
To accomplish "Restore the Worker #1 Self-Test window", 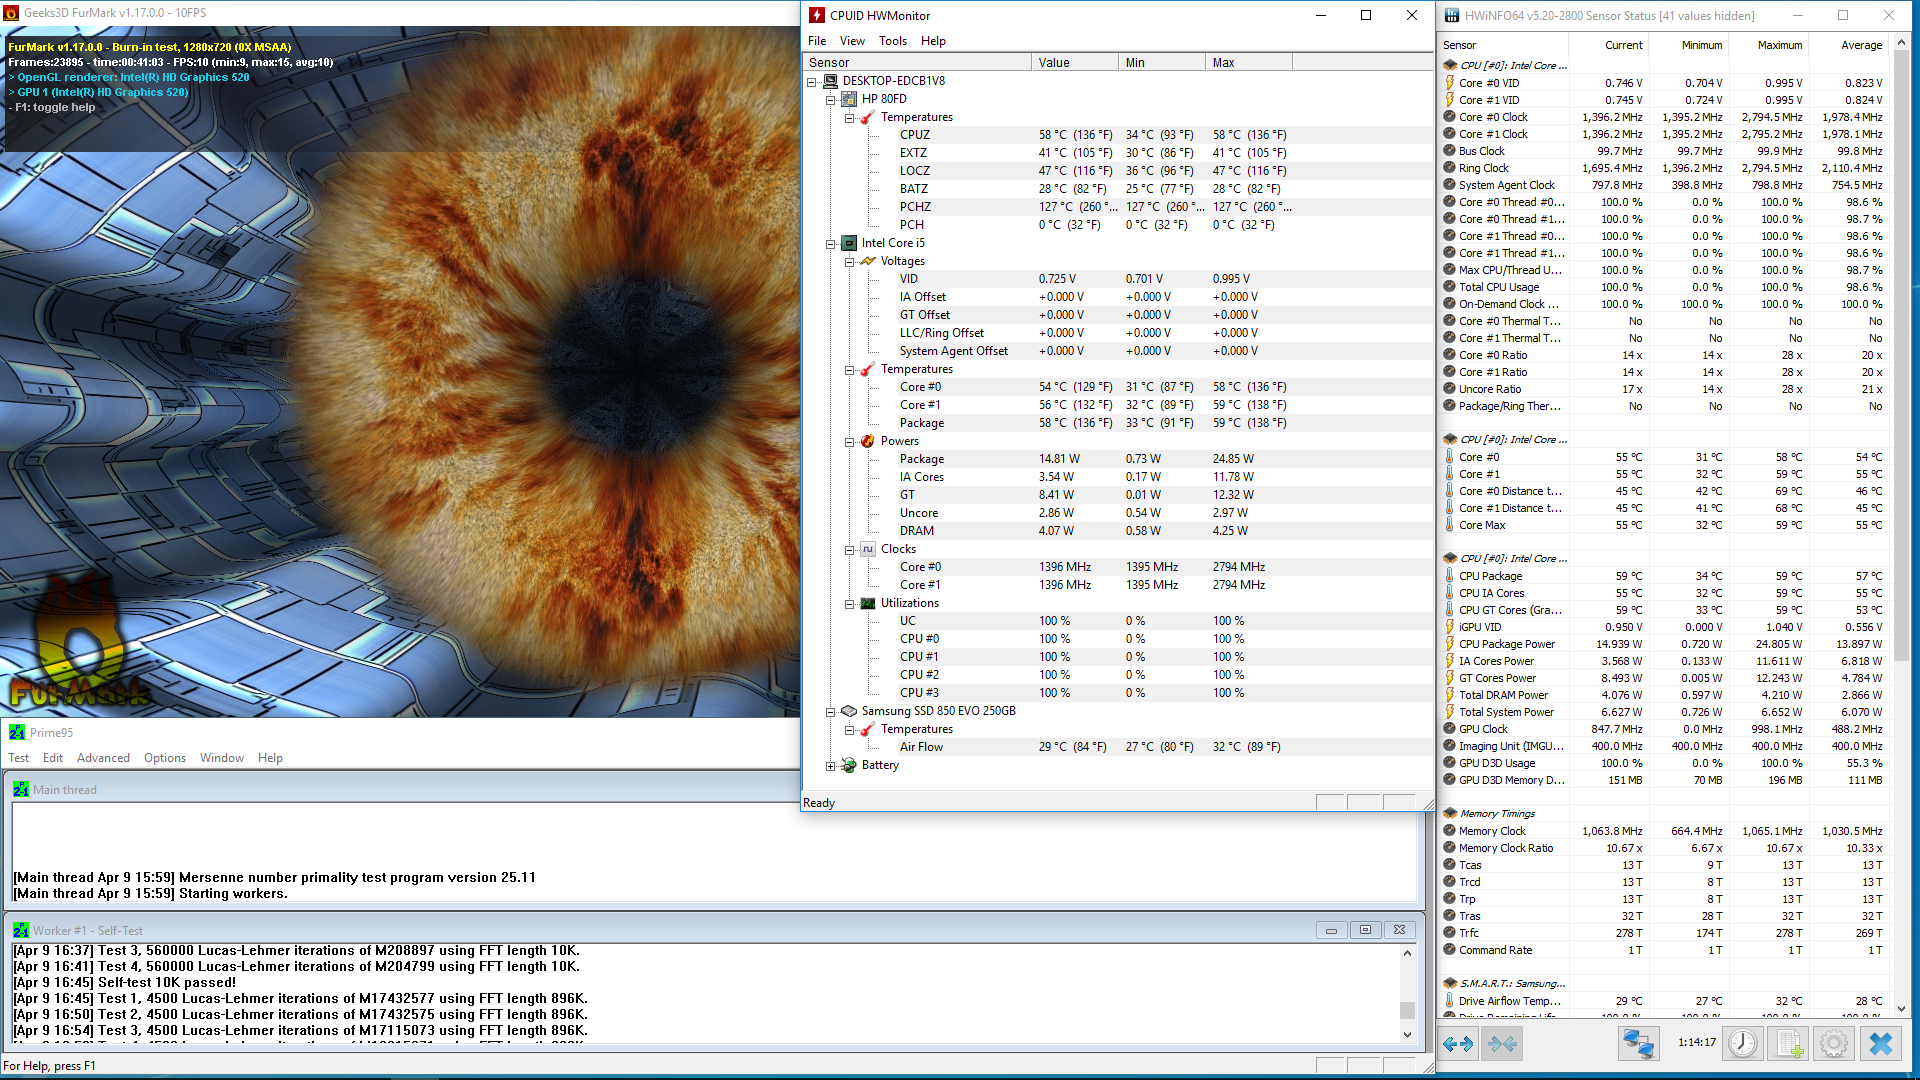I will (x=1365, y=930).
